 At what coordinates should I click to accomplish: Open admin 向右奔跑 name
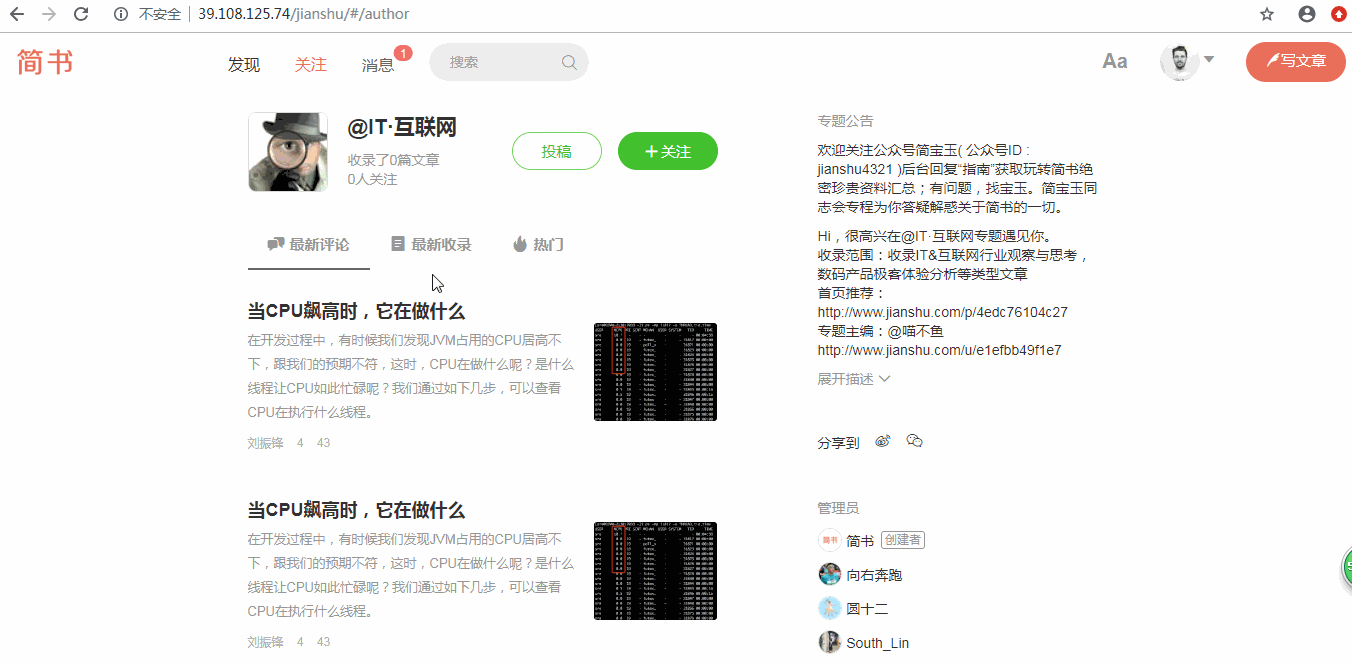(x=875, y=575)
